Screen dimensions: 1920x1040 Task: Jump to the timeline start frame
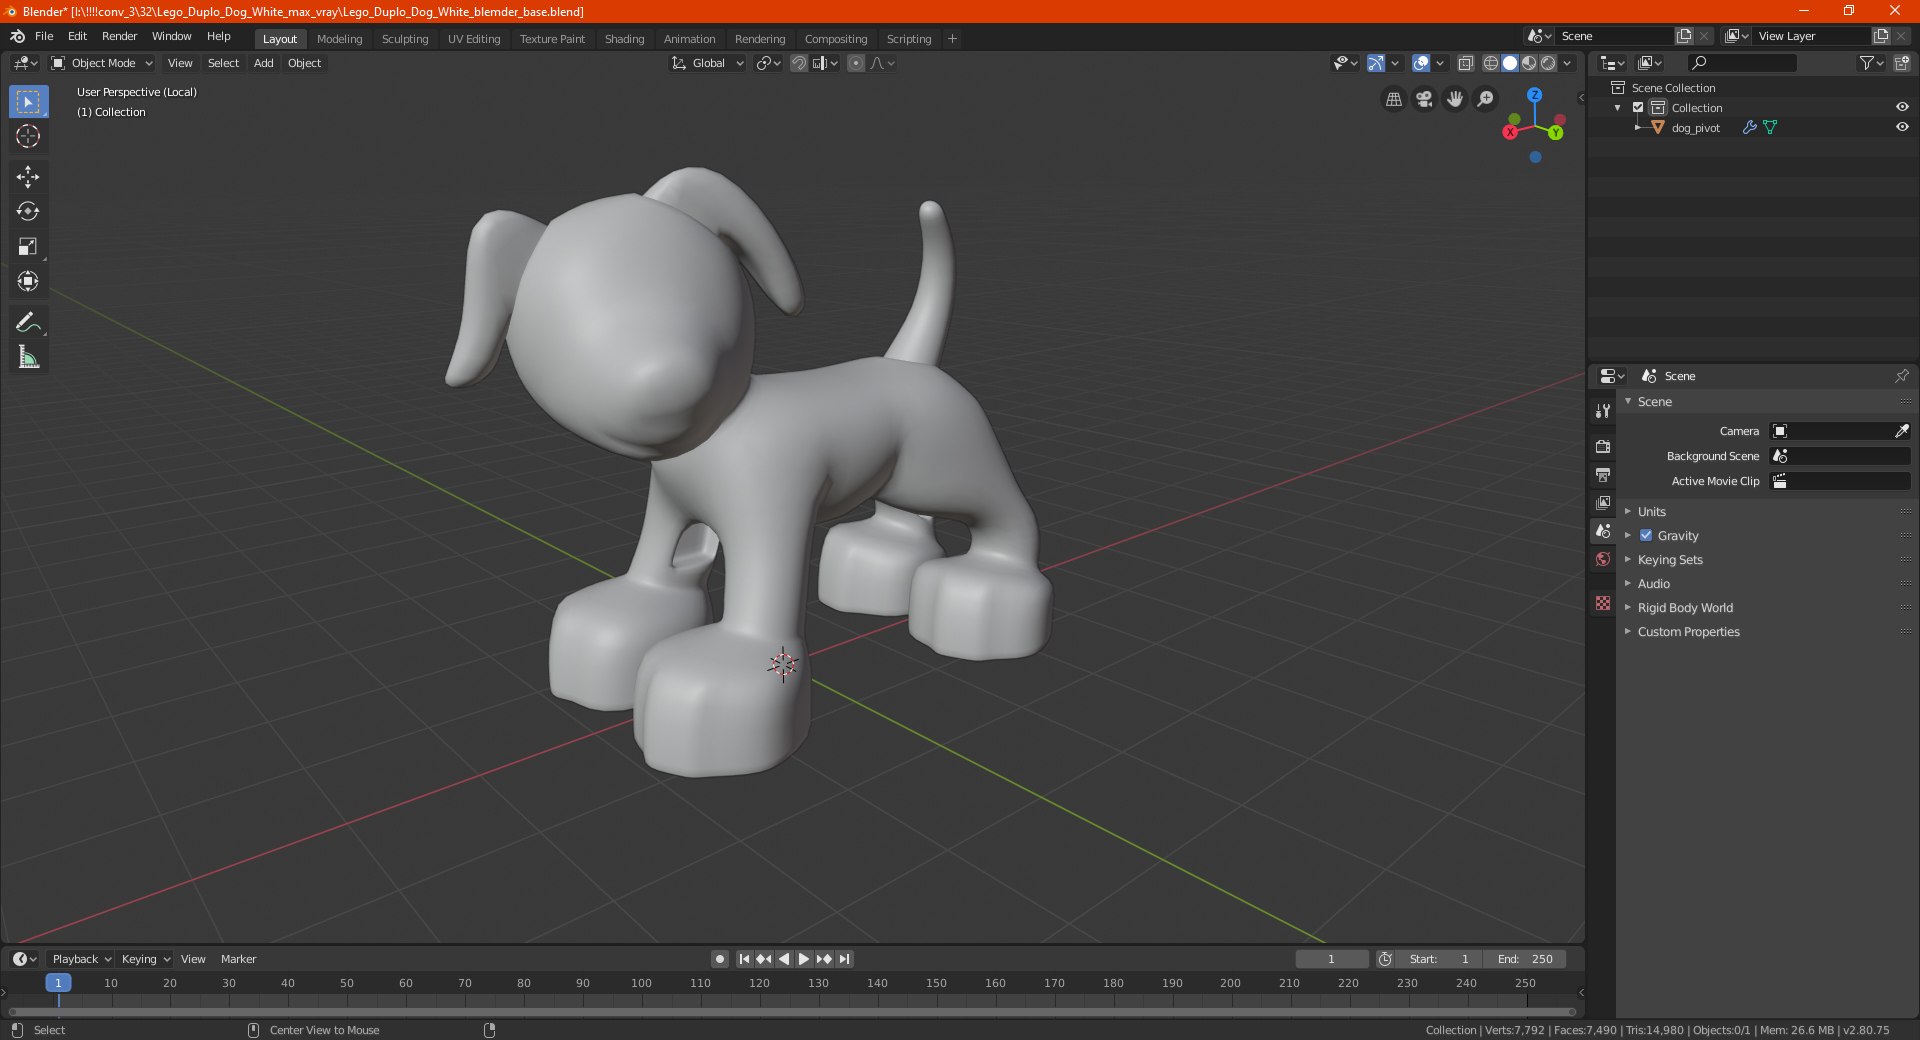coord(744,959)
